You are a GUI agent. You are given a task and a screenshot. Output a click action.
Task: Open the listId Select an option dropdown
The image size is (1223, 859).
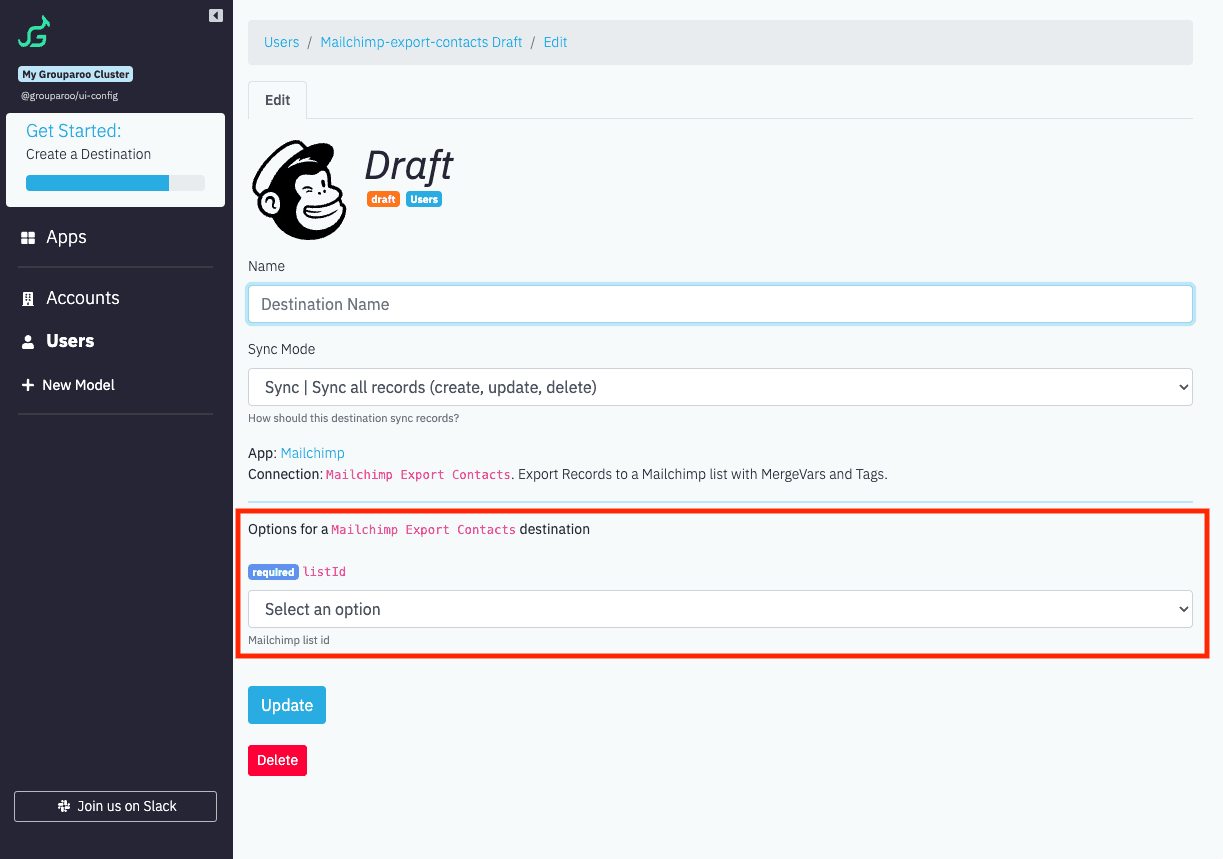[x=720, y=609]
